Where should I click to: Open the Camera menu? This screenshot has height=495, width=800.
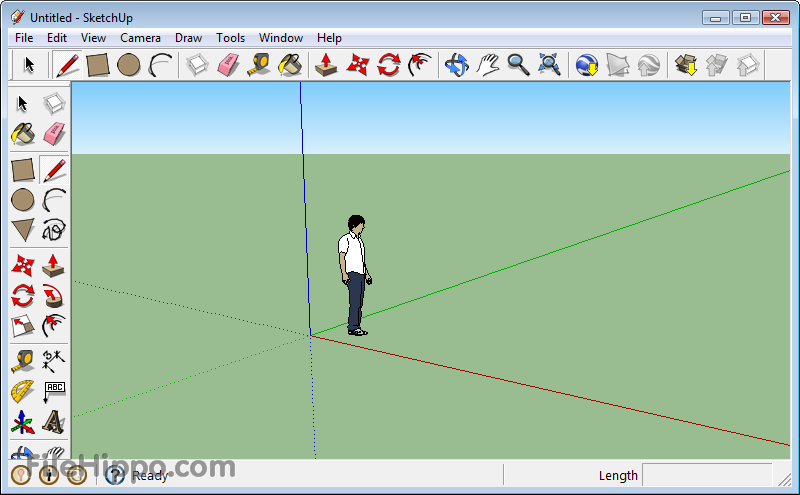point(140,38)
